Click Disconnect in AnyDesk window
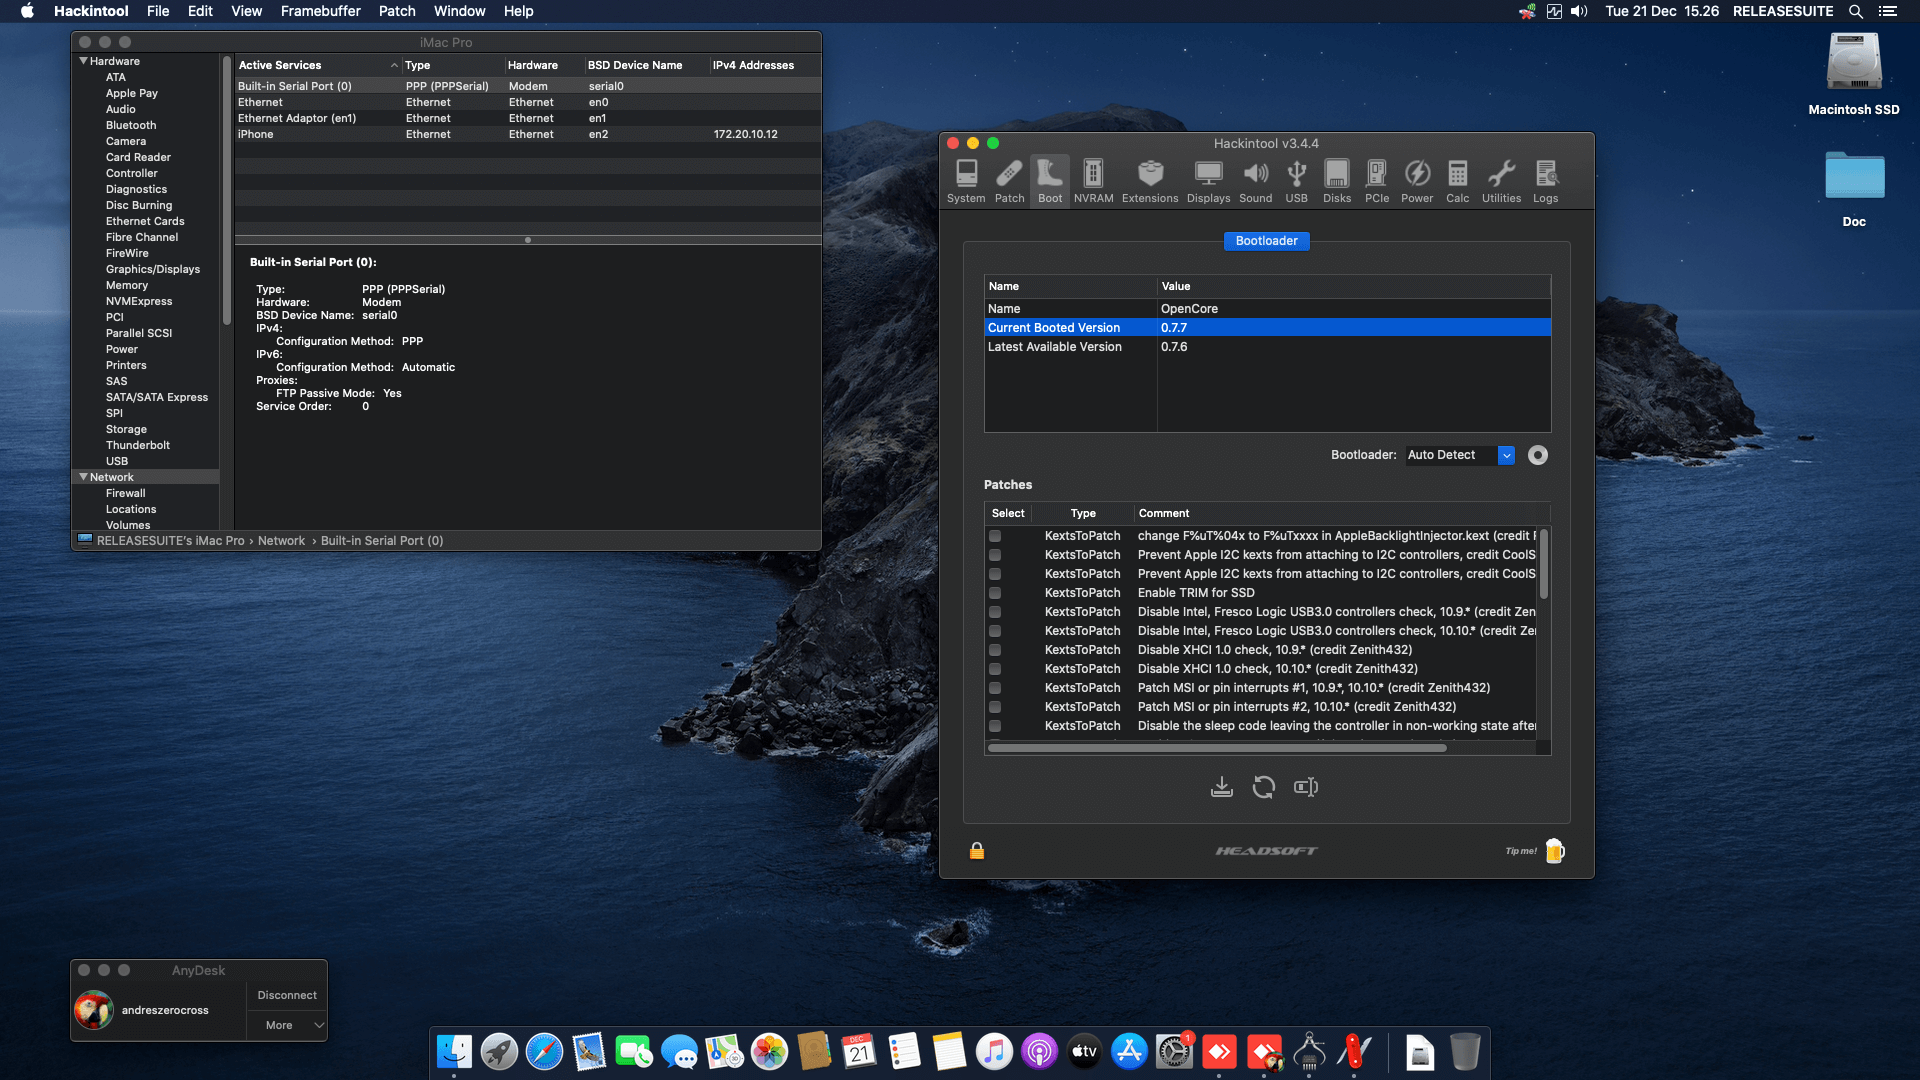1920x1080 pixels. tap(287, 995)
